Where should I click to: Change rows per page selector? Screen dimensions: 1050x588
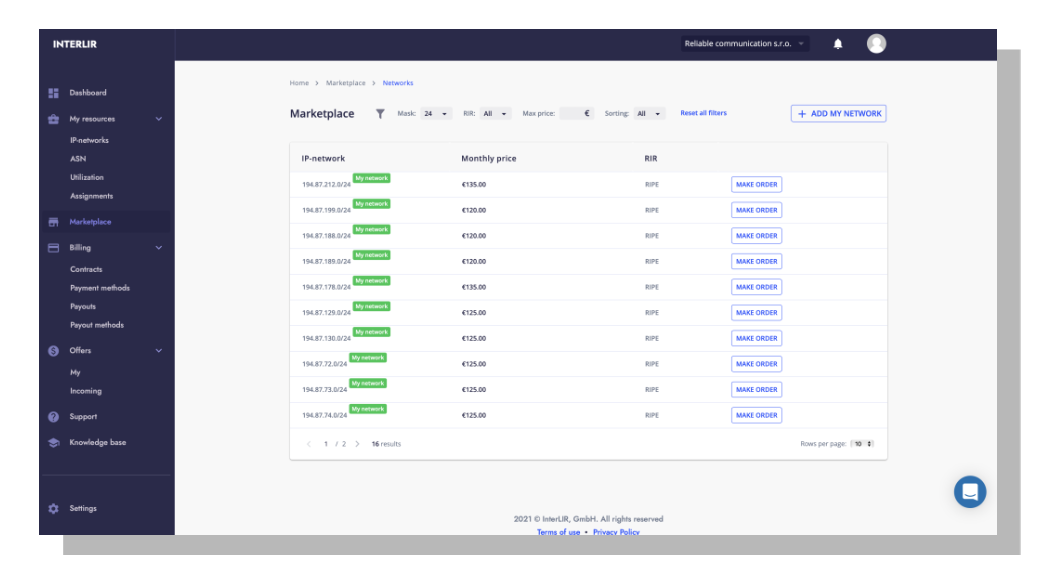pyautogui.click(x=862, y=444)
